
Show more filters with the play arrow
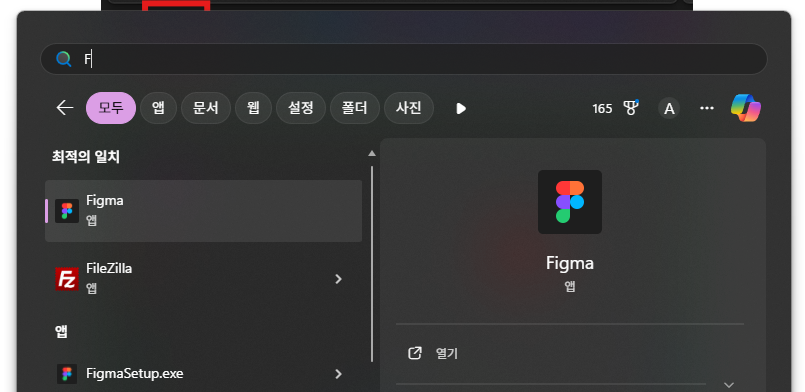(x=461, y=108)
